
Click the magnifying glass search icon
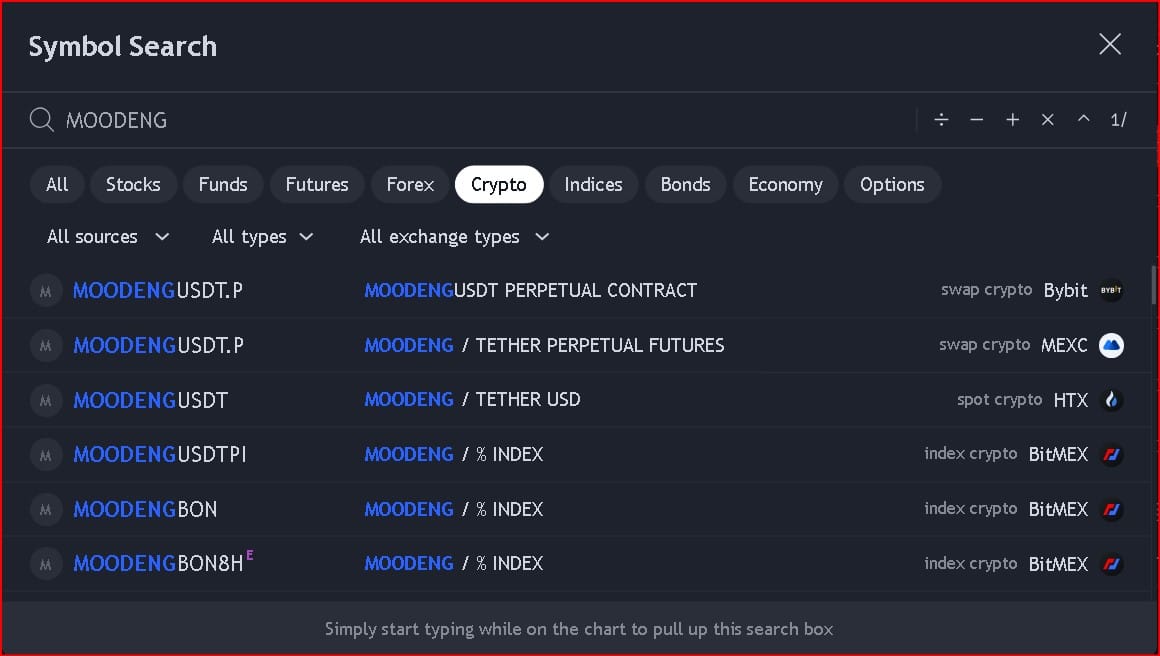(41, 120)
